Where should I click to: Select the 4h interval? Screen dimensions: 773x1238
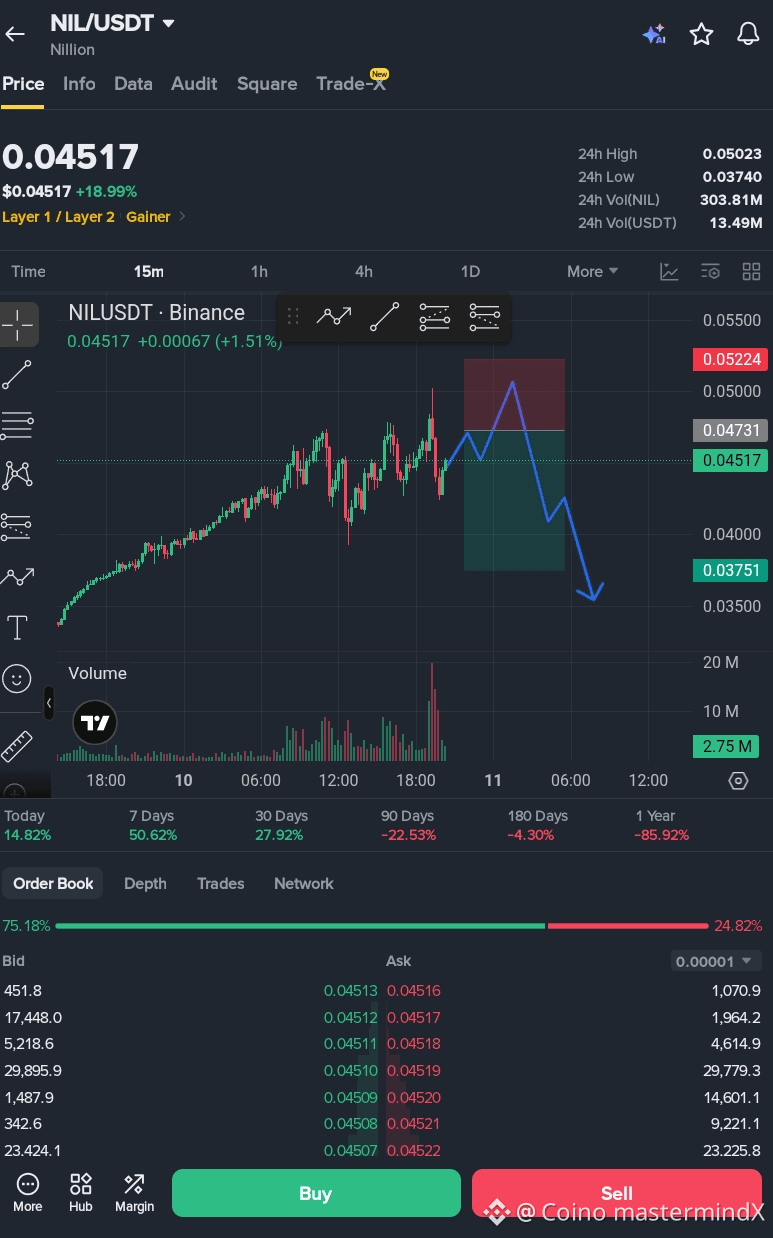coord(364,271)
